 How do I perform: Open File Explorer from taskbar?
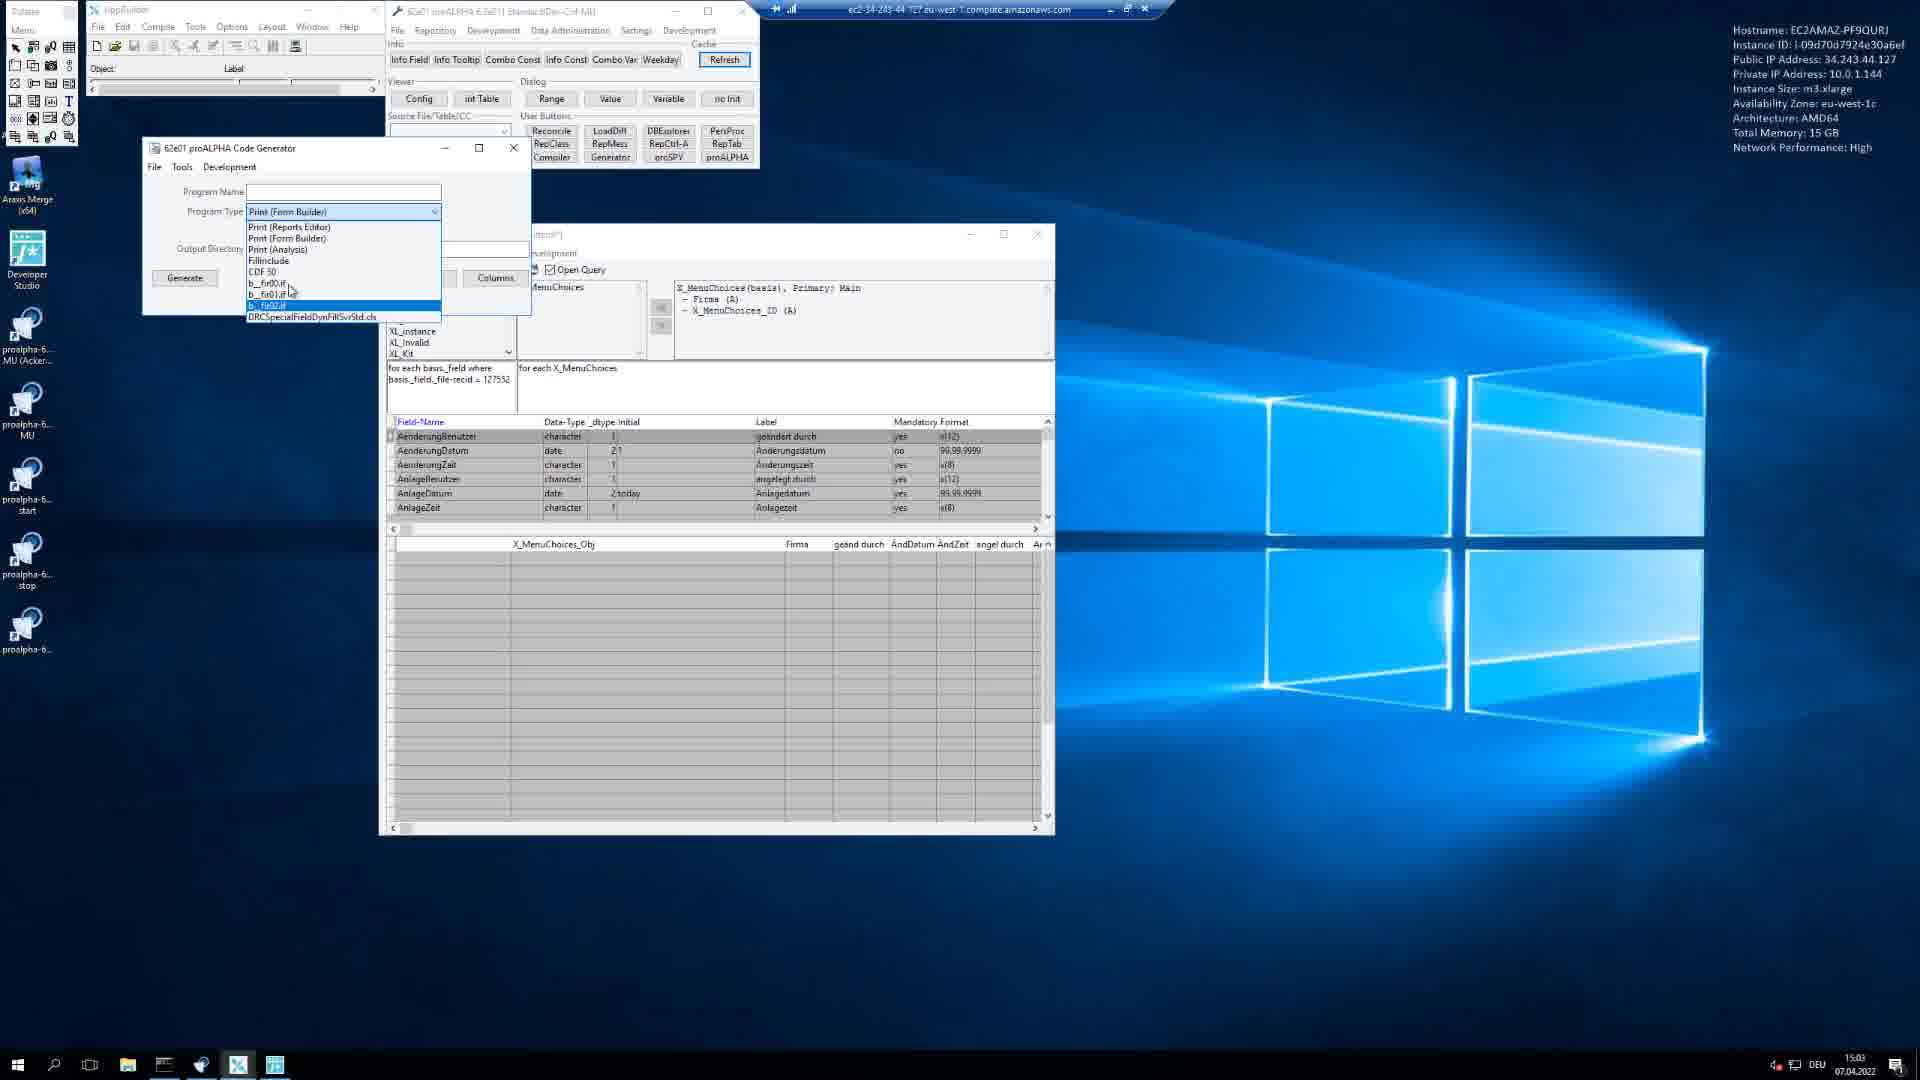point(128,1065)
